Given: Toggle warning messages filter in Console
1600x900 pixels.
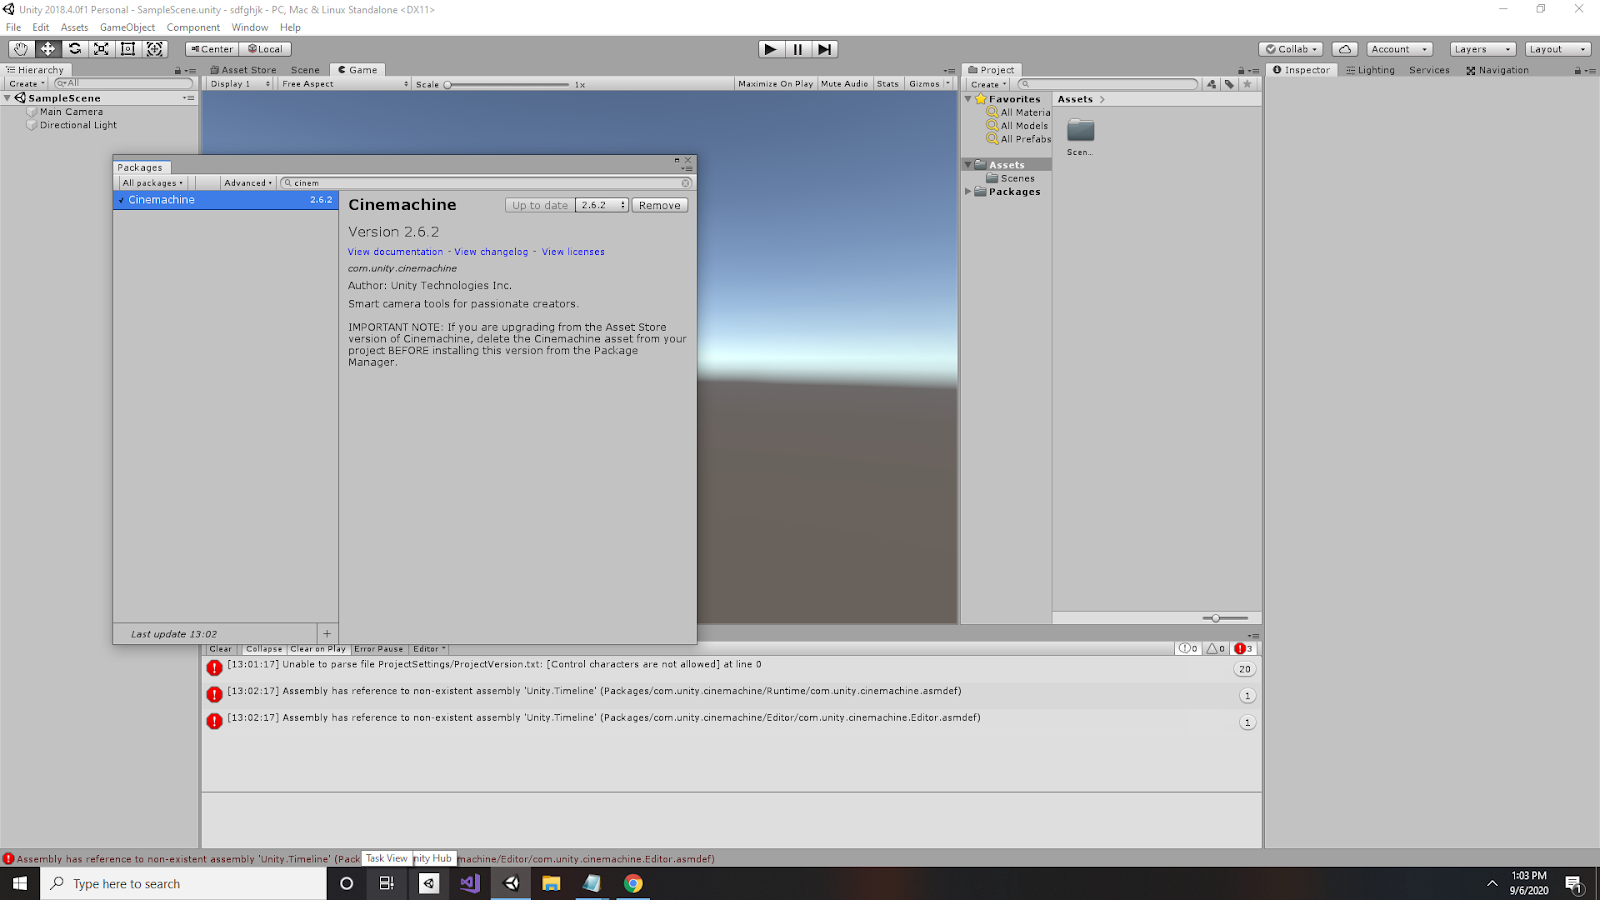Looking at the screenshot, I should [1216, 649].
